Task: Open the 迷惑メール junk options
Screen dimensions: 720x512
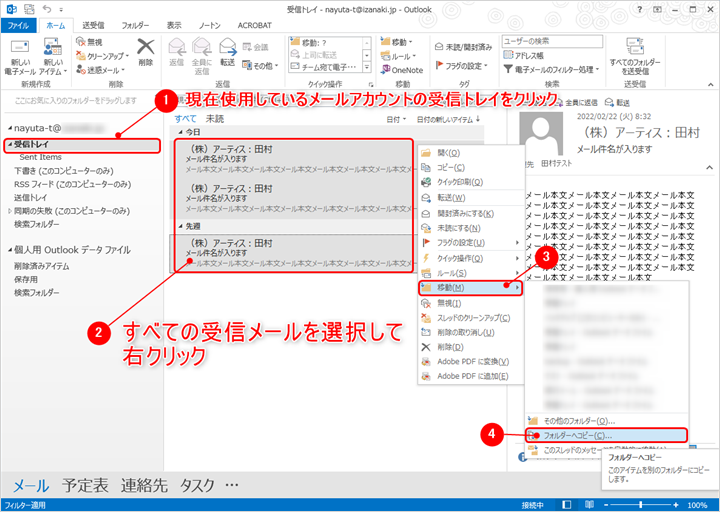Action: coord(100,70)
